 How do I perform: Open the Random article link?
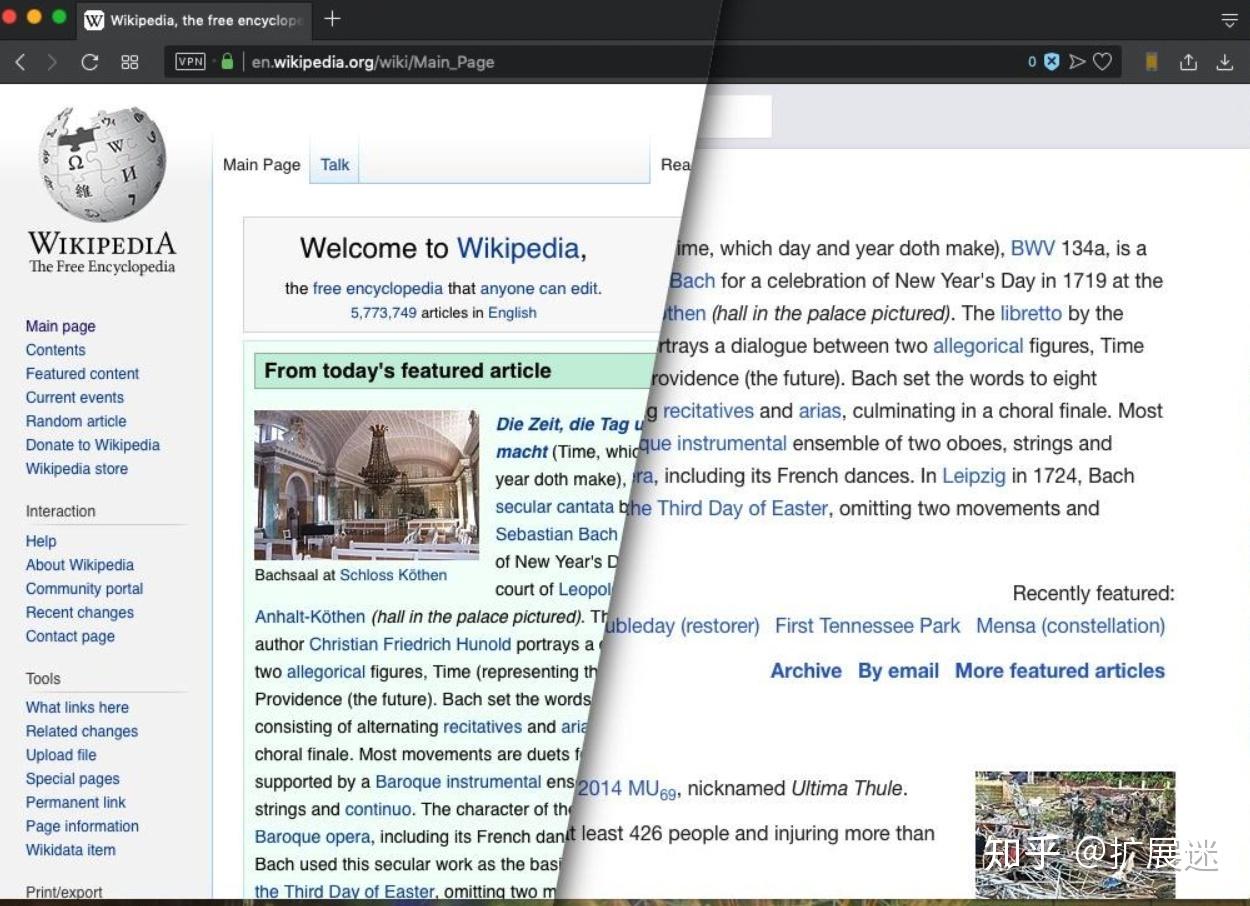(76, 421)
